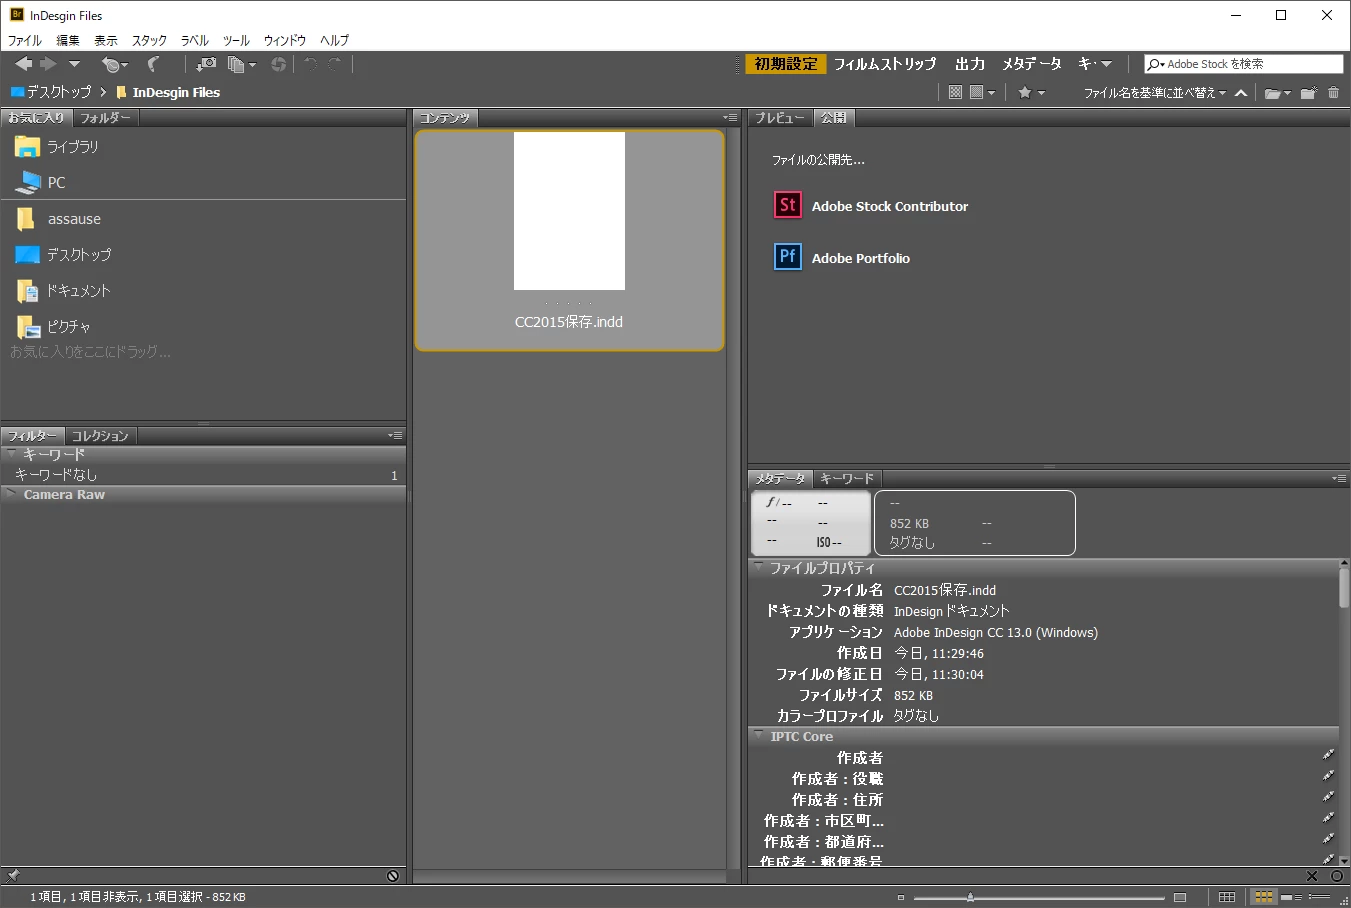The image size is (1351, 908).
Task: Switch to the お気に入り tab
Action: tap(37, 118)
